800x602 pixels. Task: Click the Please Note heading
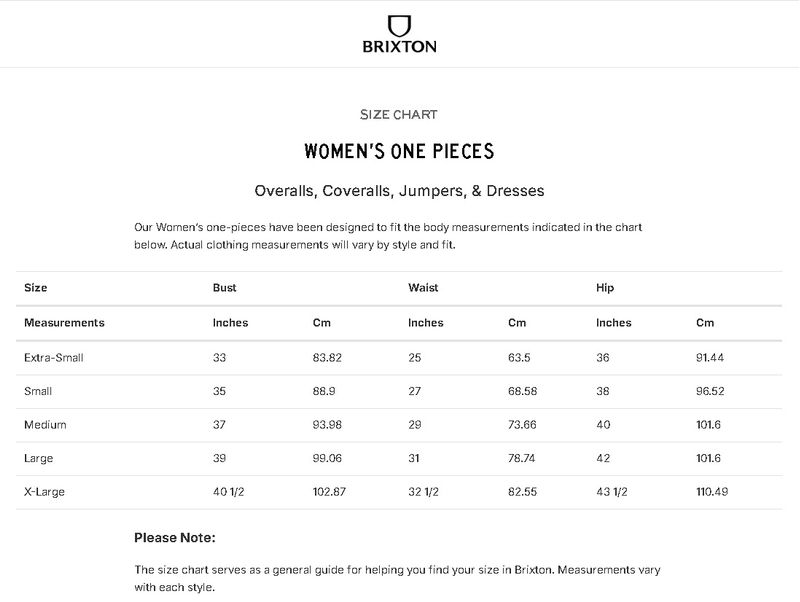pos(175,538)
